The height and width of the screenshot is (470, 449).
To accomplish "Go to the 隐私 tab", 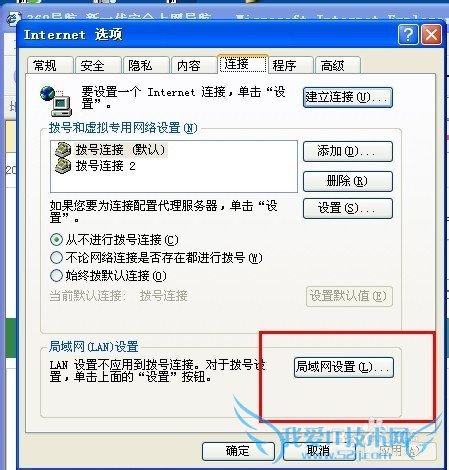I will click(x=146, y=65).
